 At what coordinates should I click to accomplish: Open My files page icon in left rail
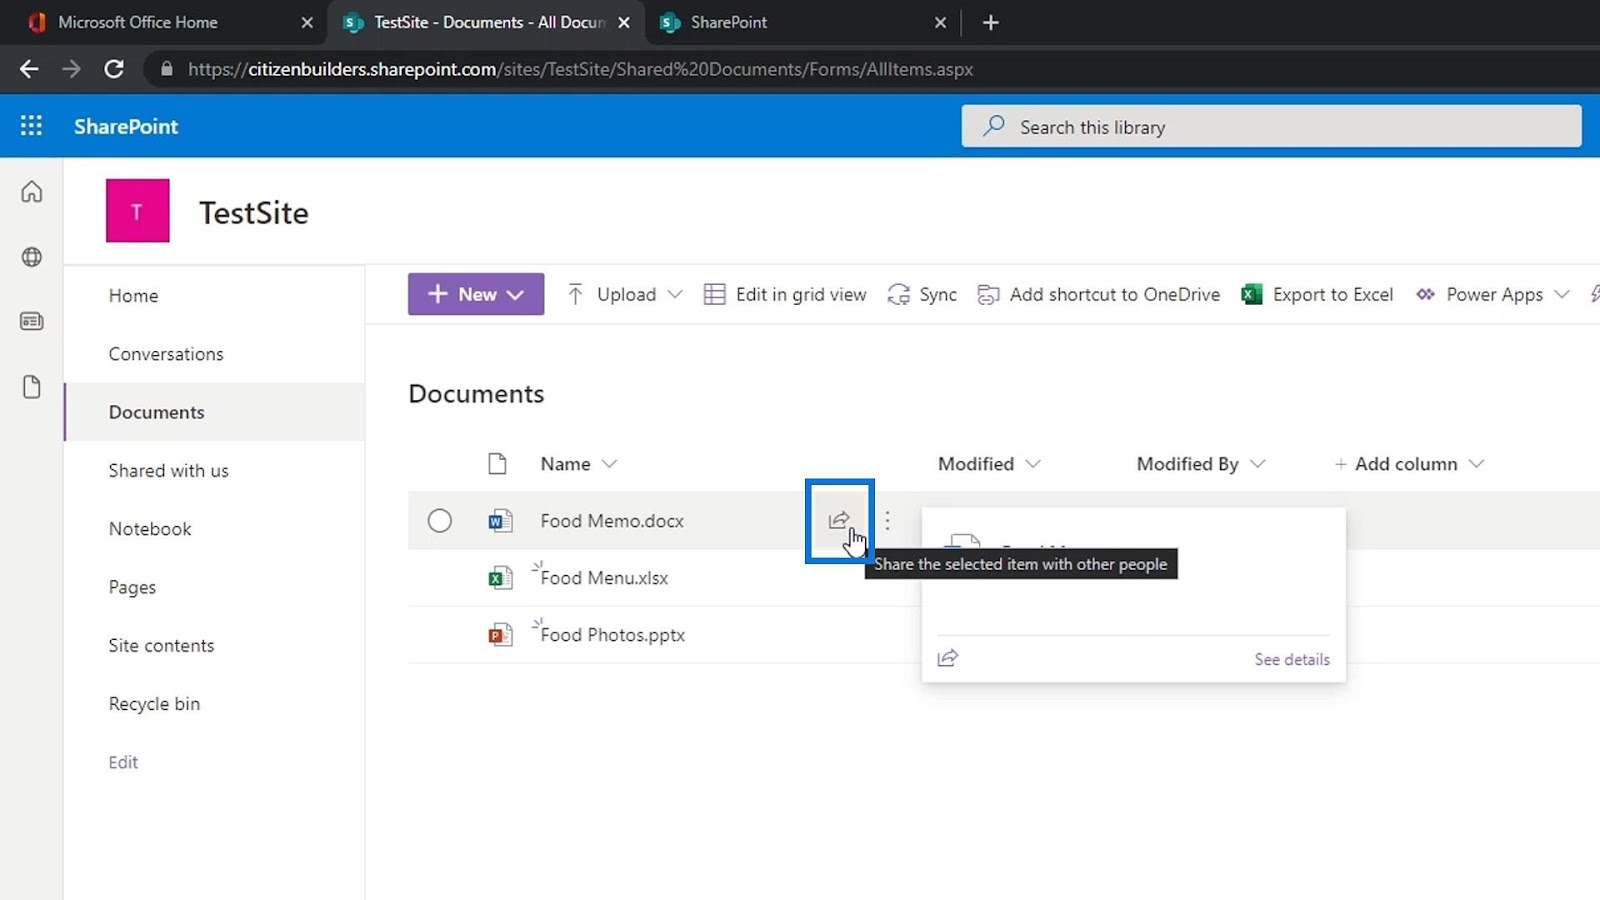(x=32, y=387)
